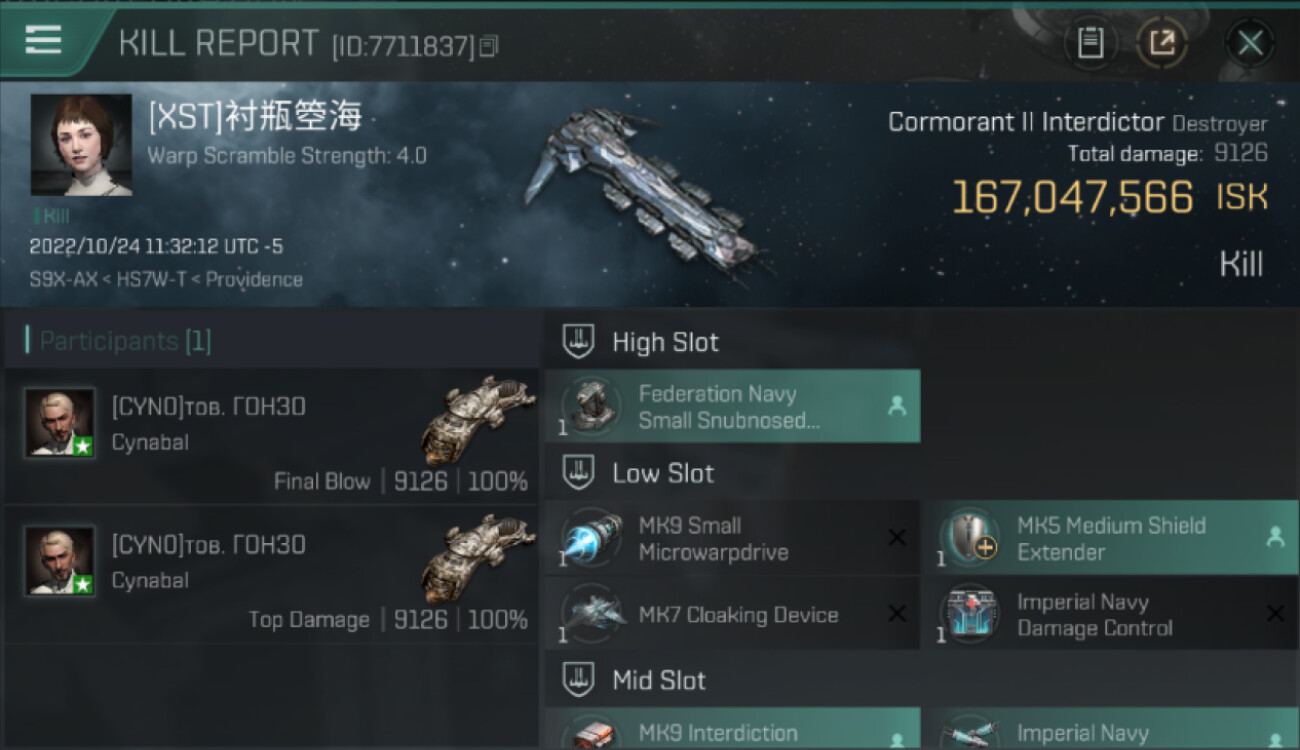This screenshot has width=1300, height=750.
Task: Select the MK9 Small Microwarpdrive icon
Action: tap(591, 538)
